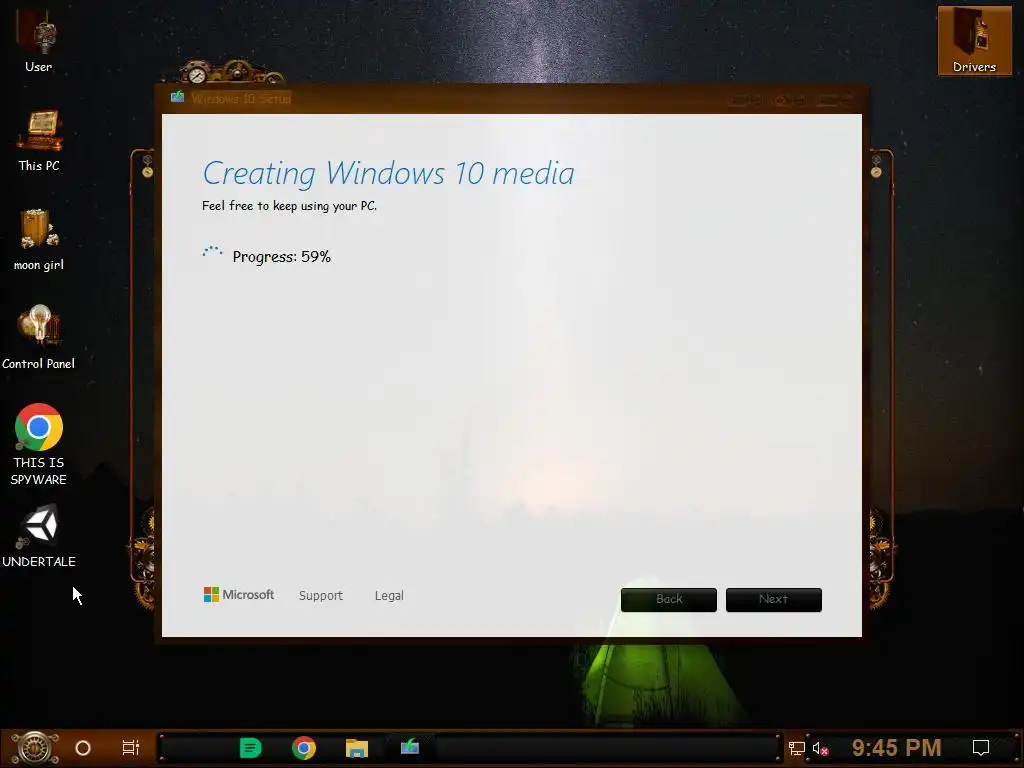Open the moon girl desktop icon
This screenshot has height=768, width=1024.
[39, 239]
